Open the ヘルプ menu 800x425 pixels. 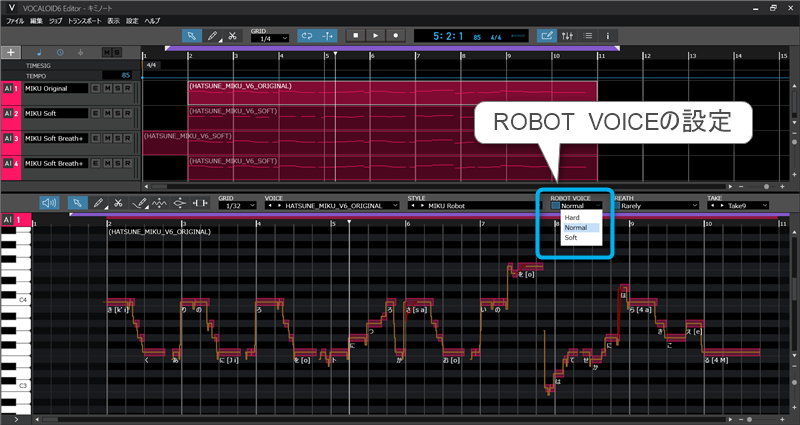click(x=152, y=21)
